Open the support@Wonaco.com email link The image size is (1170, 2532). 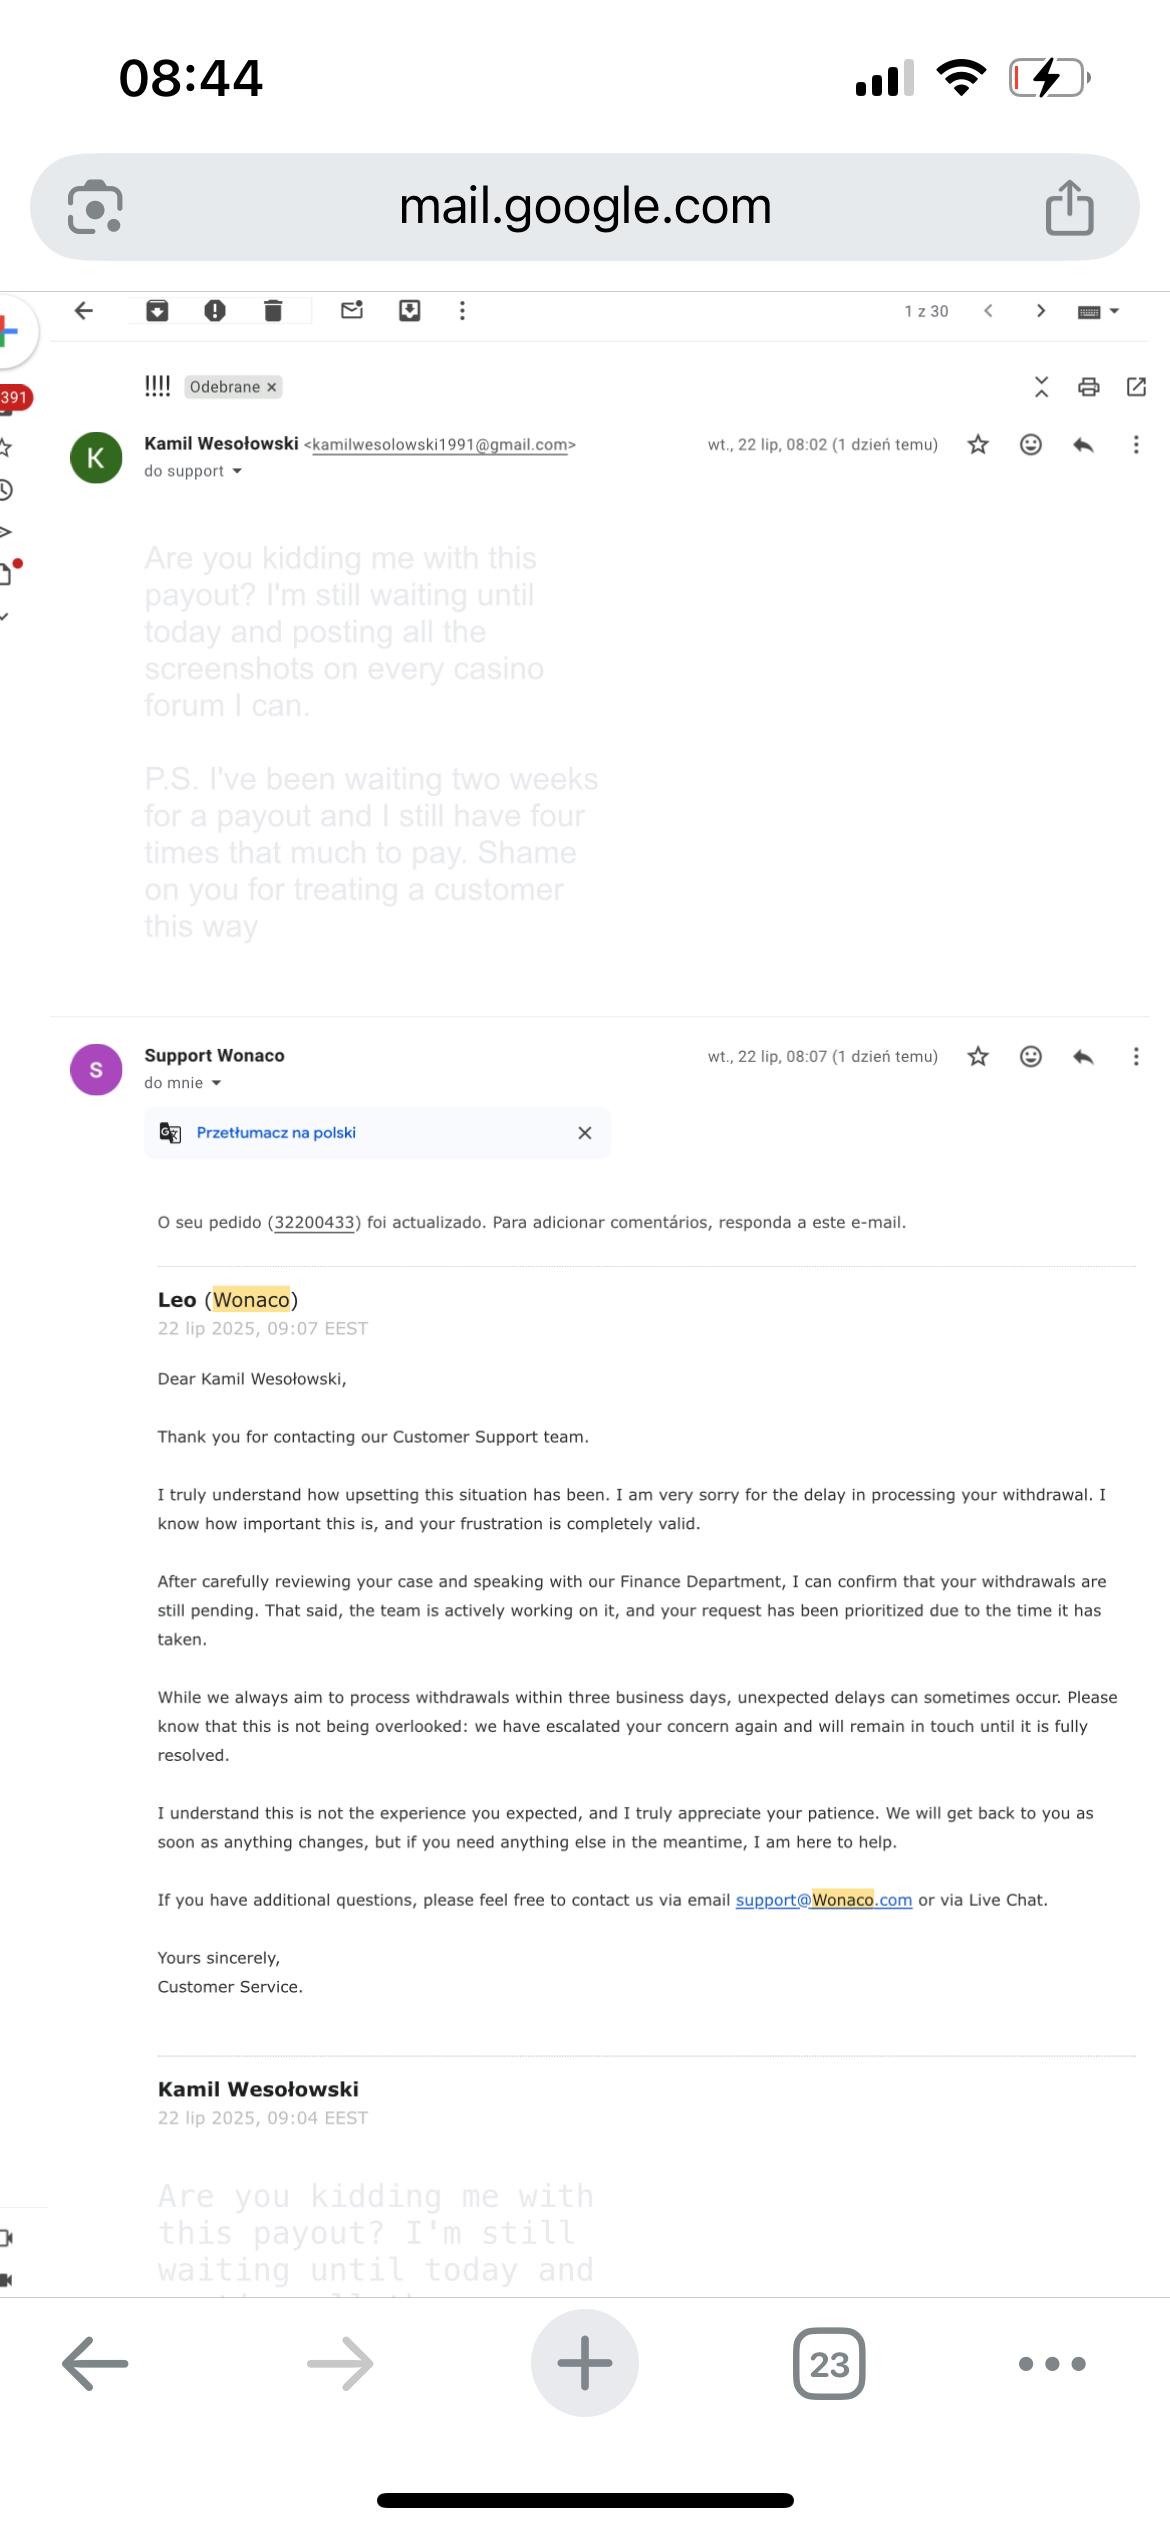click(x=824, y=1900)
